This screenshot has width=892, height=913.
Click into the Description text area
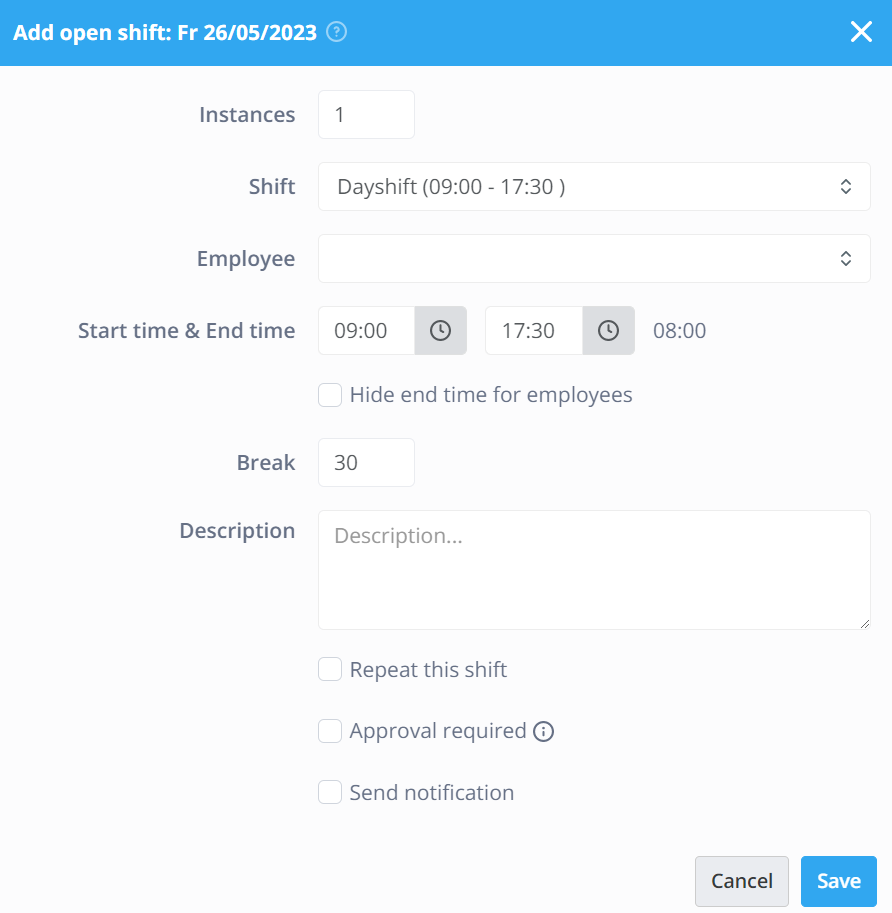tap(594, 570)
